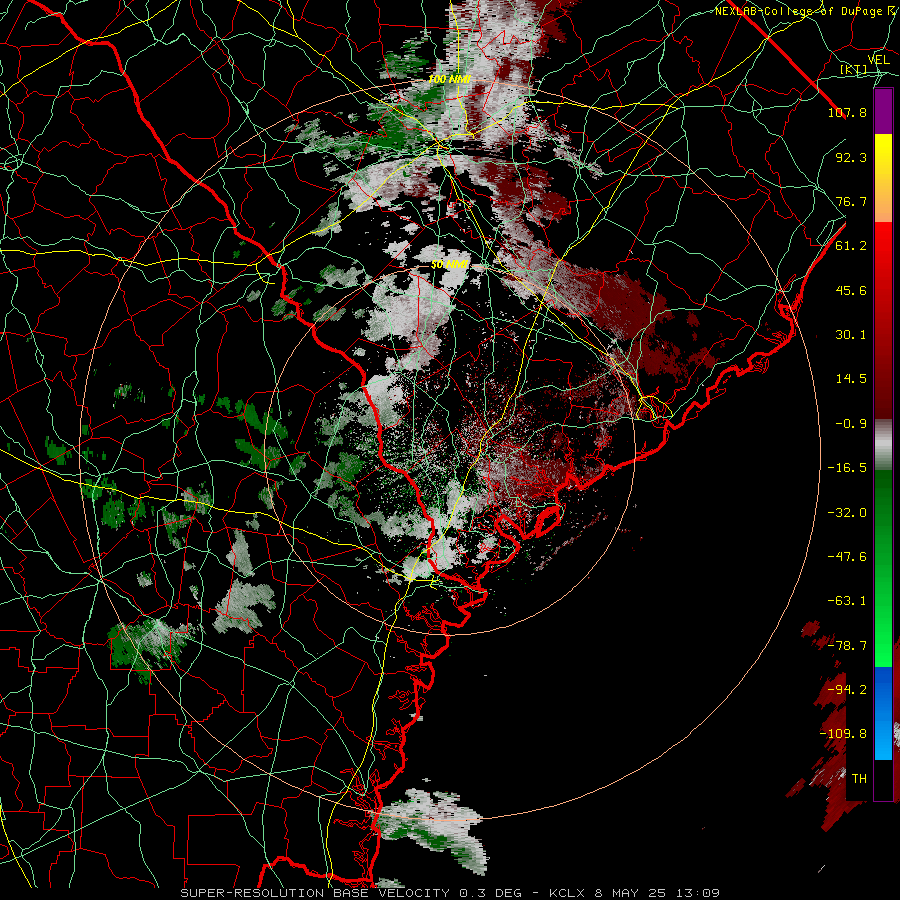Click the blue segment of the color bar
This screenshot has height=900, width=900.
[x=883, y=713]
